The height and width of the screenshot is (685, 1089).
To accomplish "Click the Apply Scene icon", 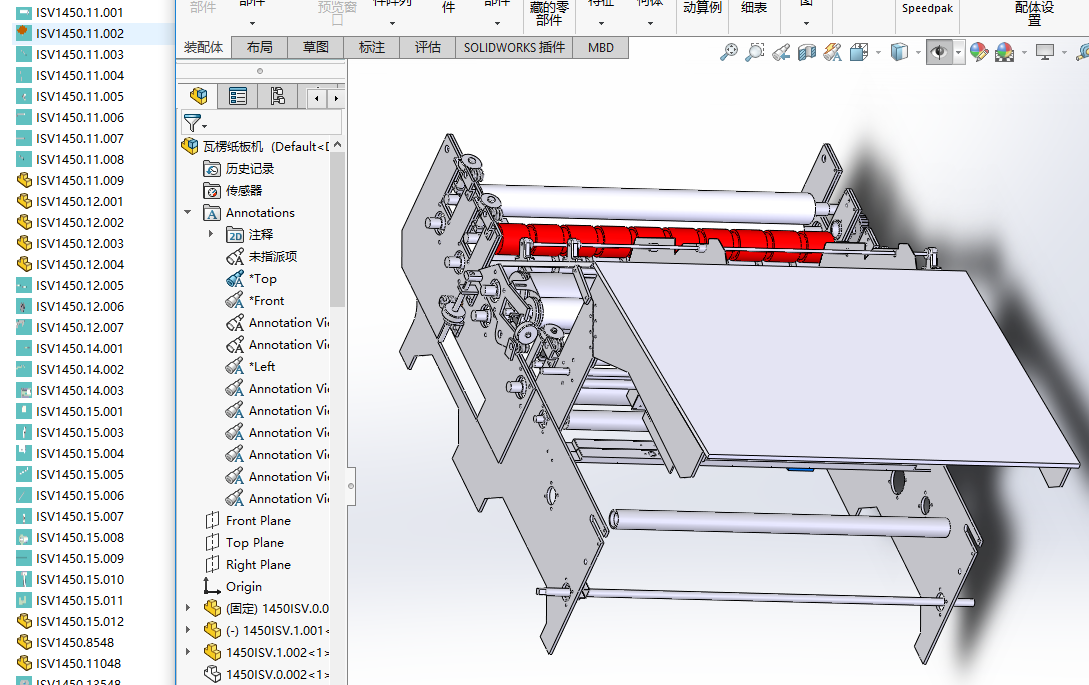I will pyautogui.click(x=1004, y=52).
